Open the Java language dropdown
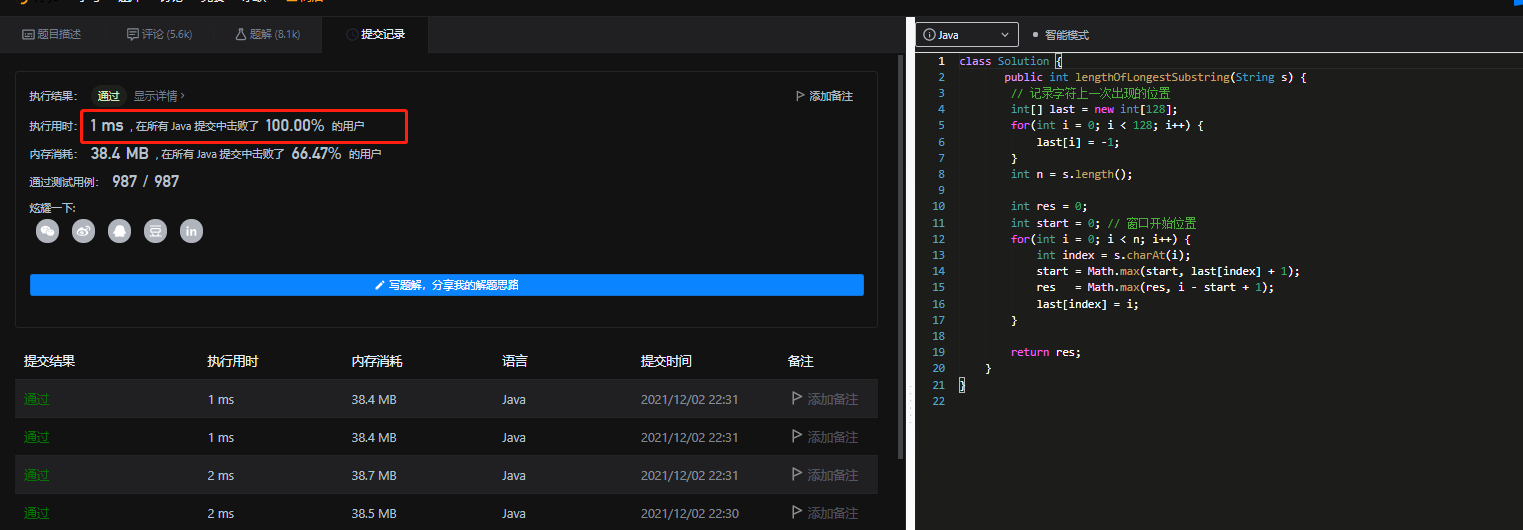This screenshot has height=530, width=1523. 967,35
